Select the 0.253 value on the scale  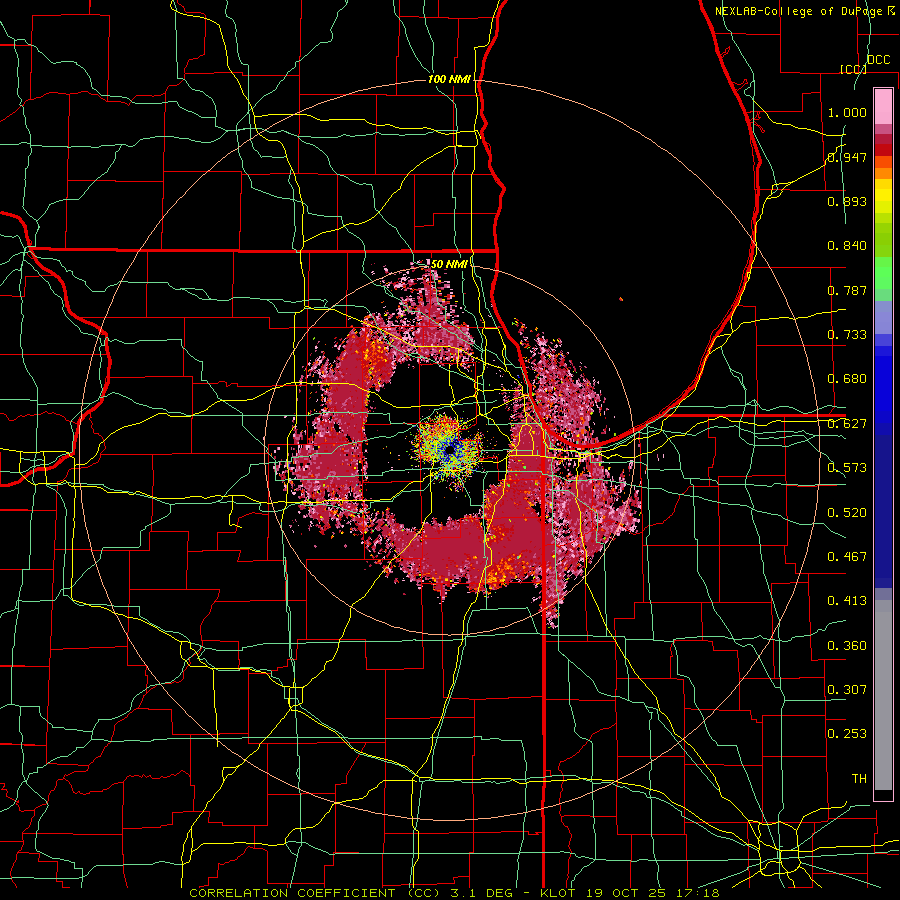coord(847,734)
